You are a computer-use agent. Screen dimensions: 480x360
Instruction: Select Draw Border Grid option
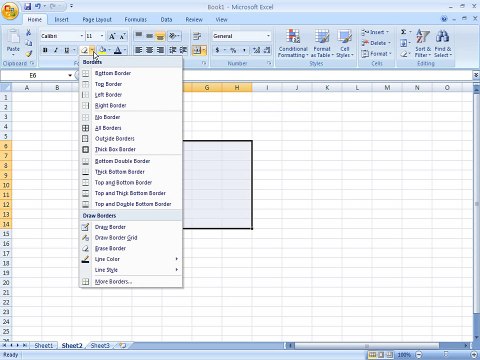131,238
